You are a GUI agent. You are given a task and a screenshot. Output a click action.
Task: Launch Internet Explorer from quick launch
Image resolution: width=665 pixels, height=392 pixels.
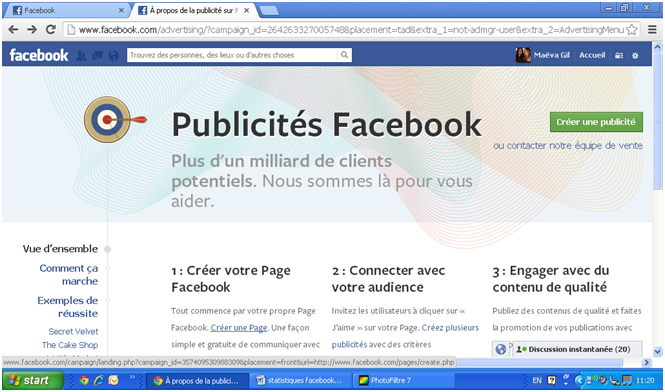point(99,380)
